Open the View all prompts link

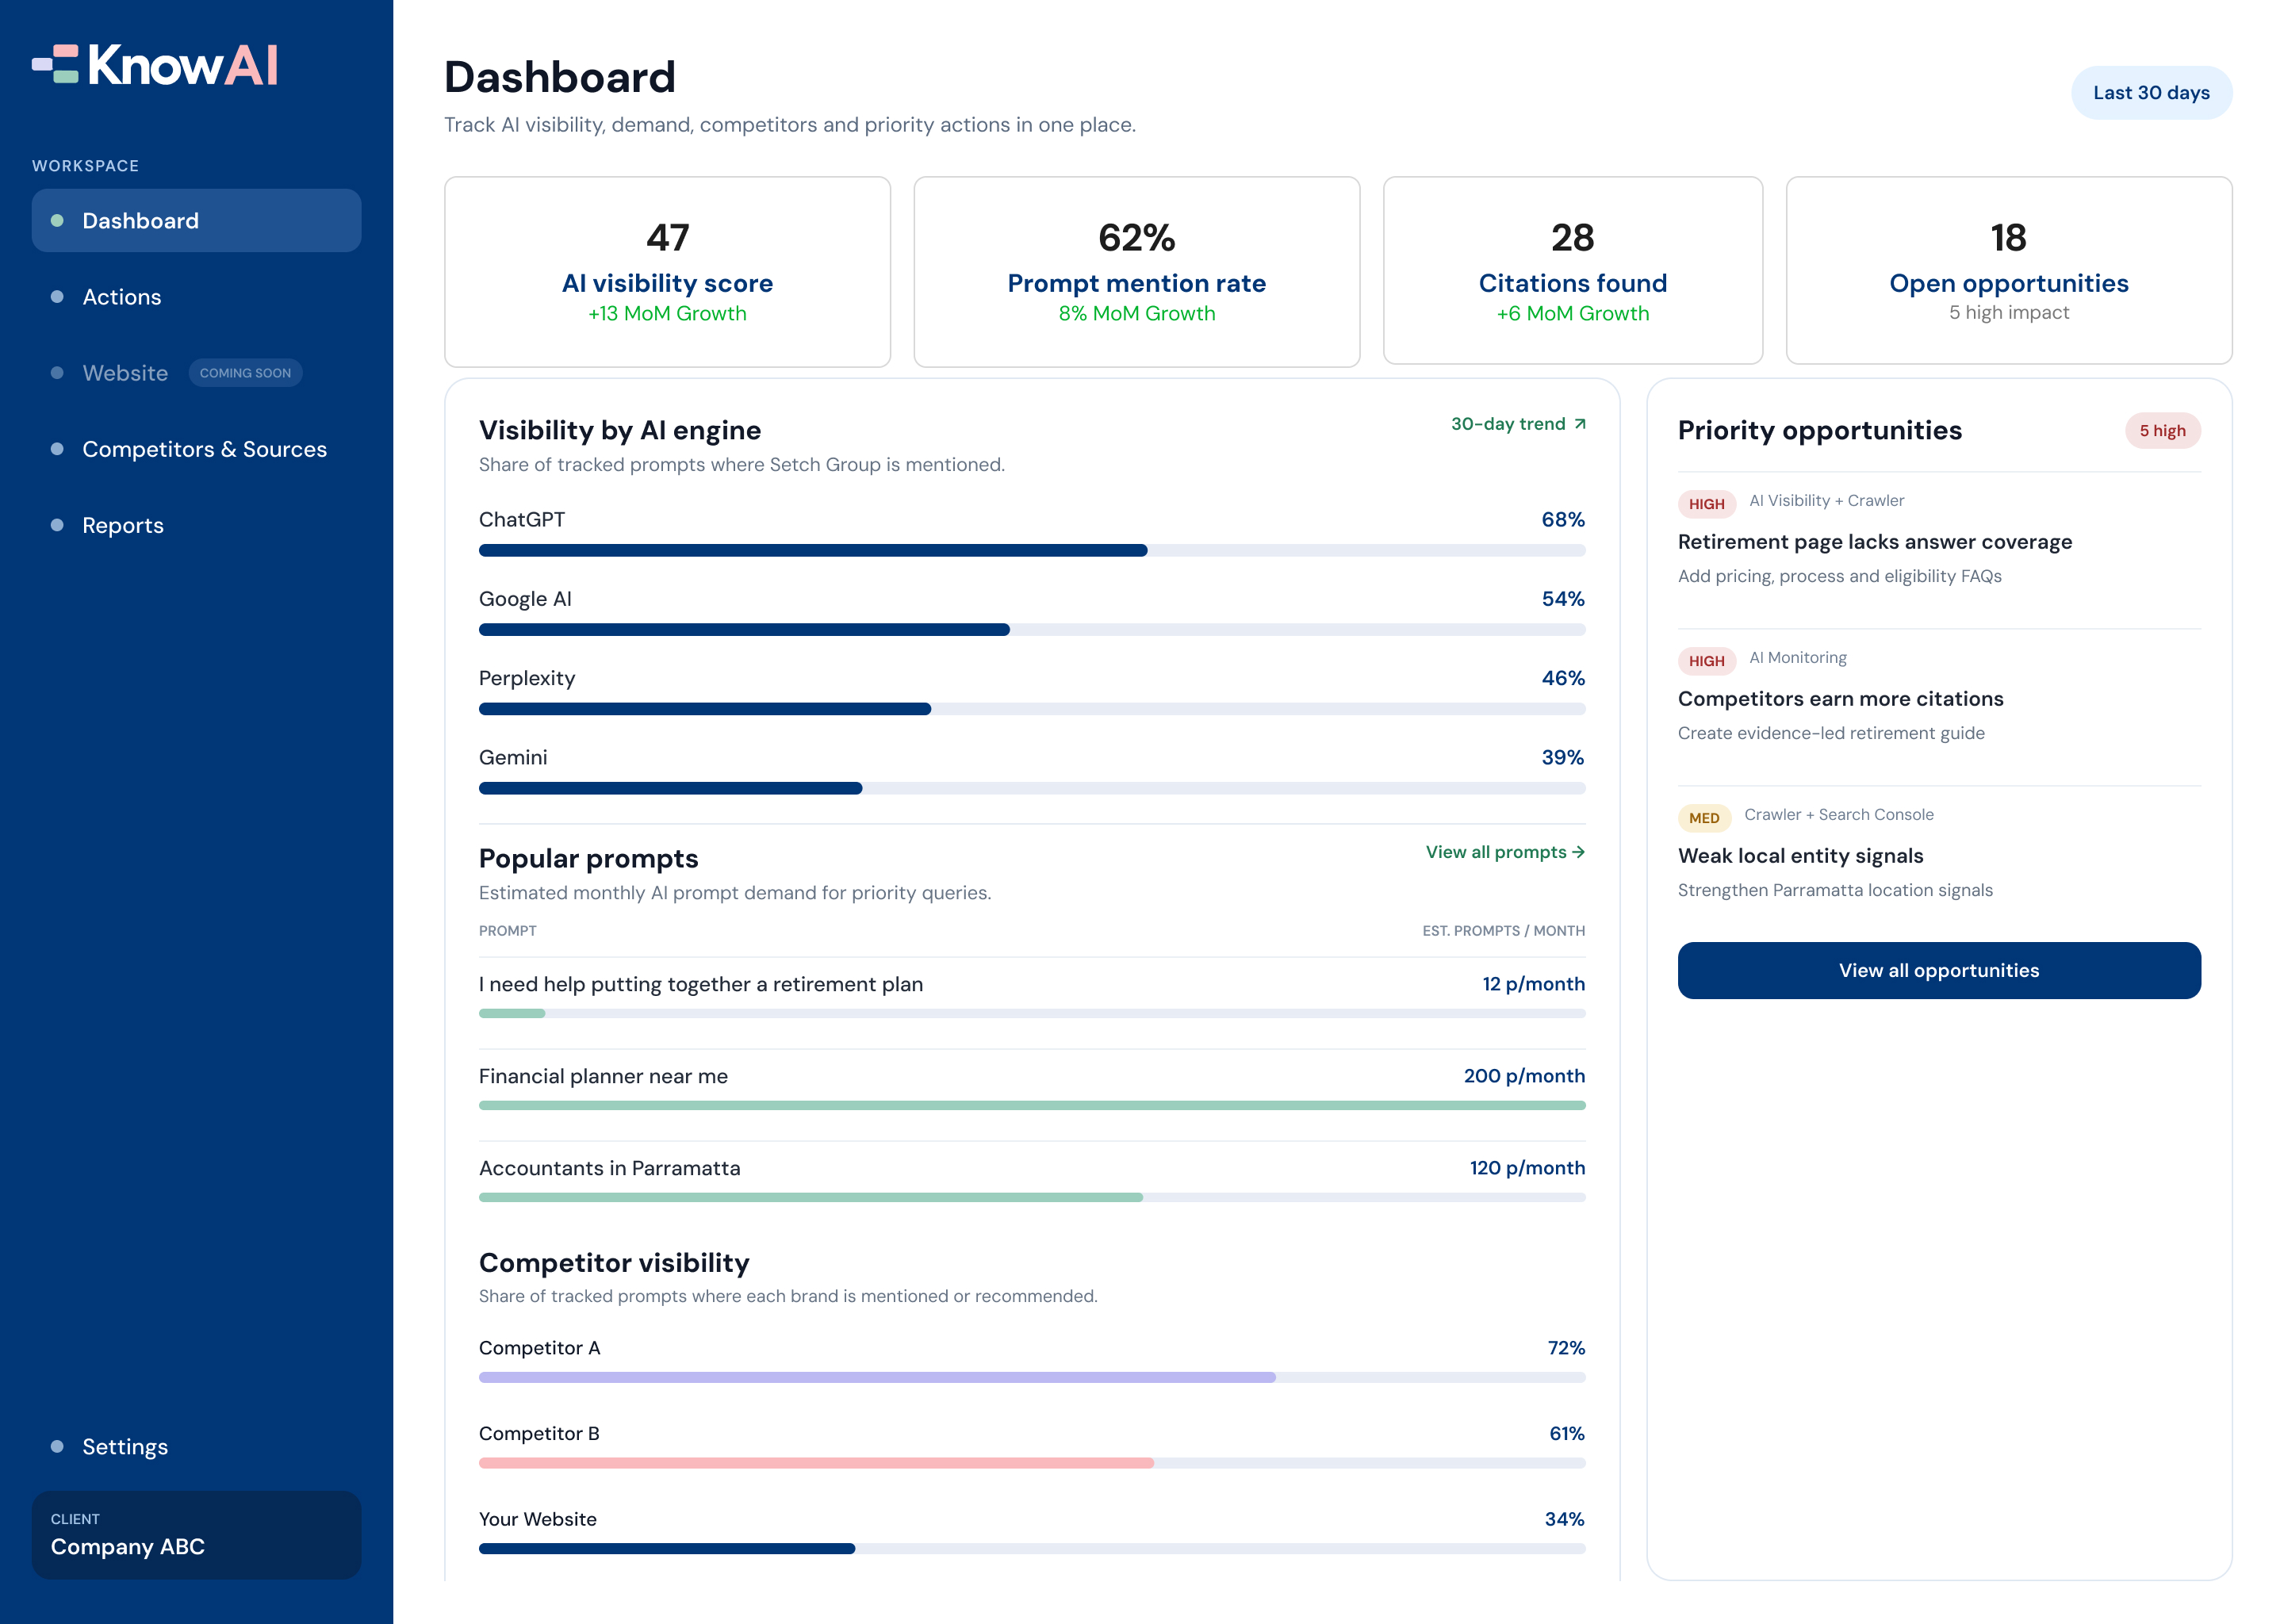pyautogui.click(x=1505, y=852)
